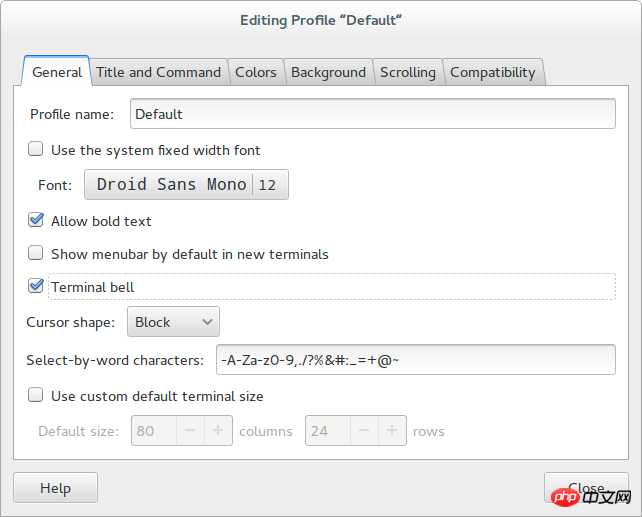Open the Background tab
This screenshot has height=517, width=642.
[x=328, y=72]
